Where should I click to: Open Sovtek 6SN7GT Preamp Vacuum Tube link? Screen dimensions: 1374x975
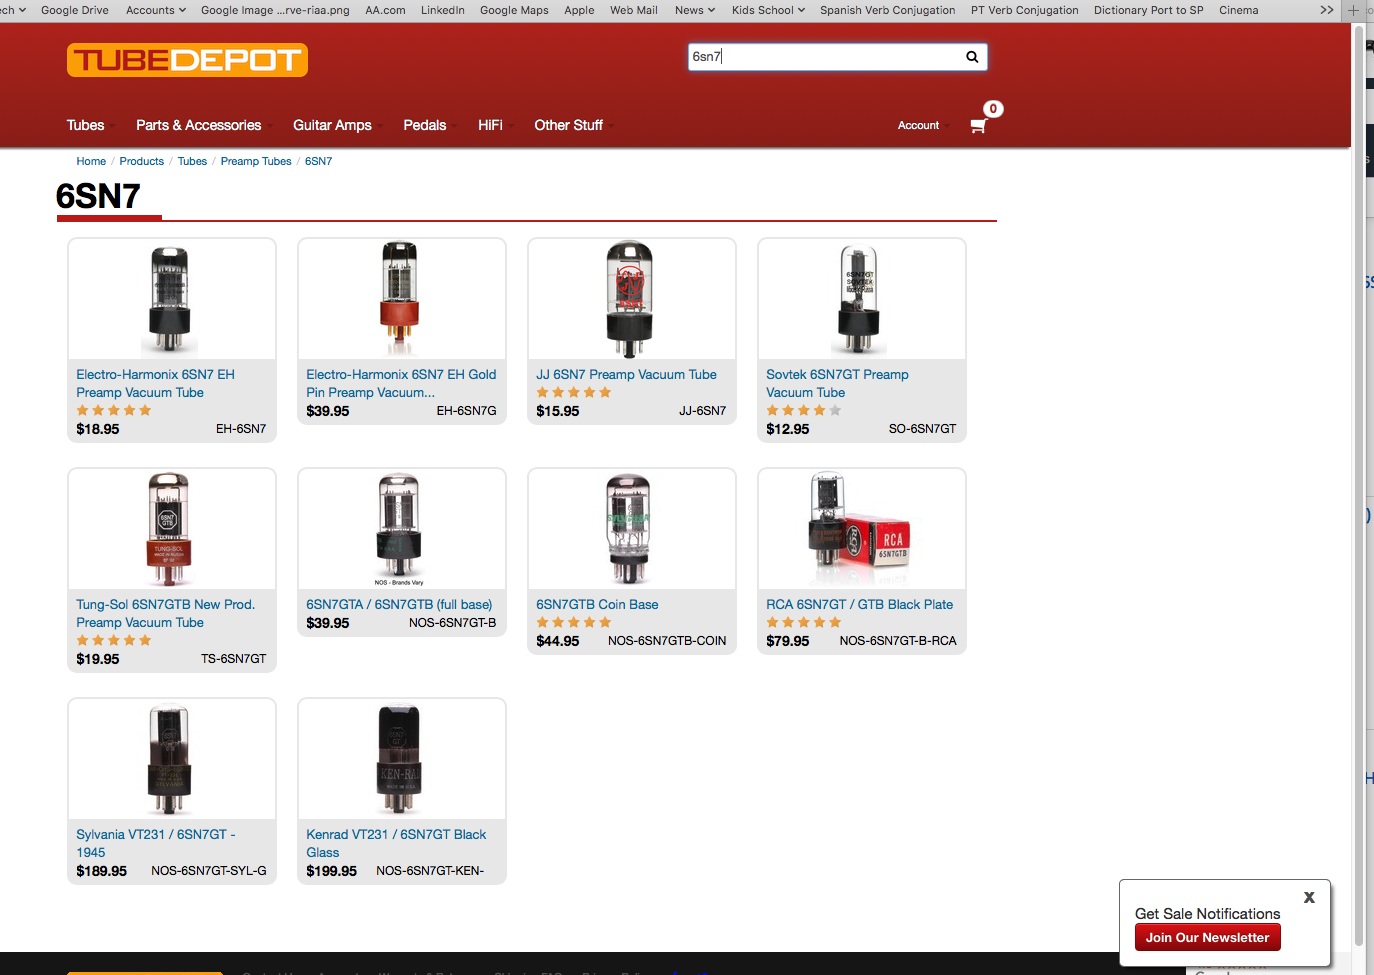coord(837,384)
